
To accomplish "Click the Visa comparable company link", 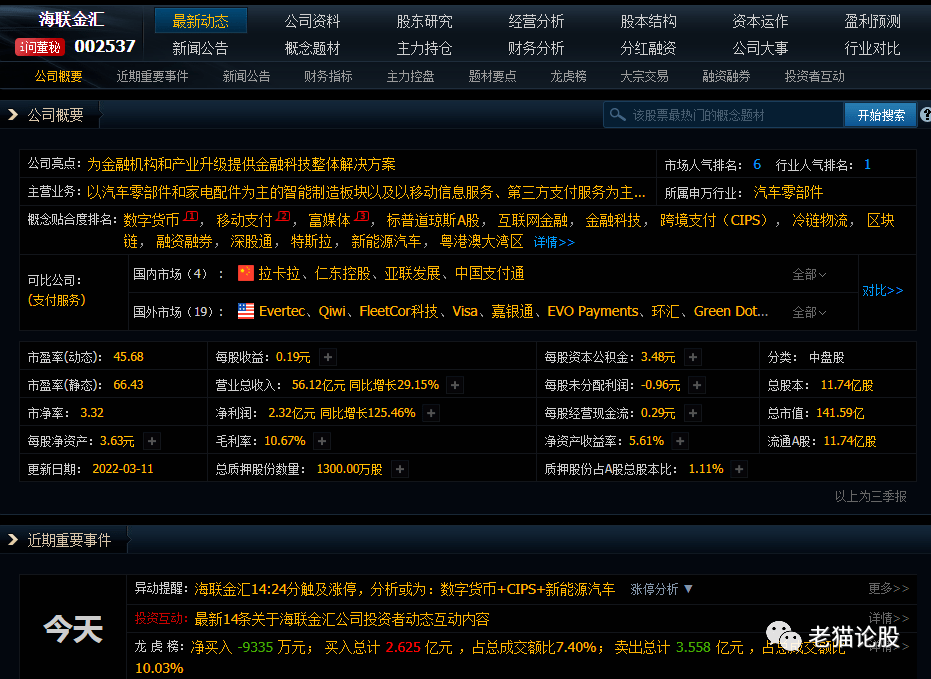I will click(465, 311).
